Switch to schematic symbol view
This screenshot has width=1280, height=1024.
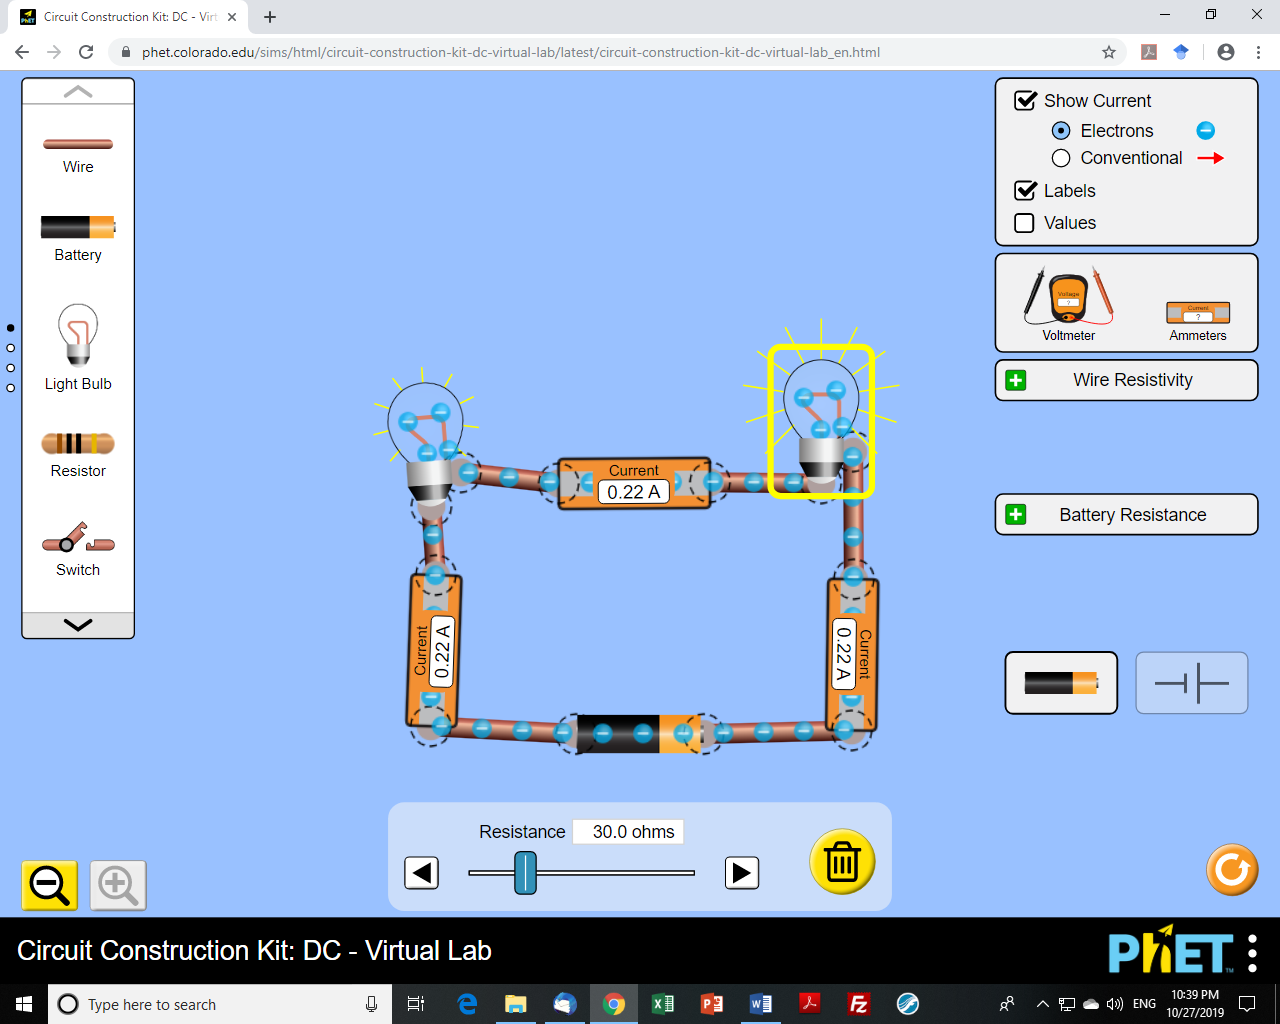pyautogui.click(x=1192, y=683)
